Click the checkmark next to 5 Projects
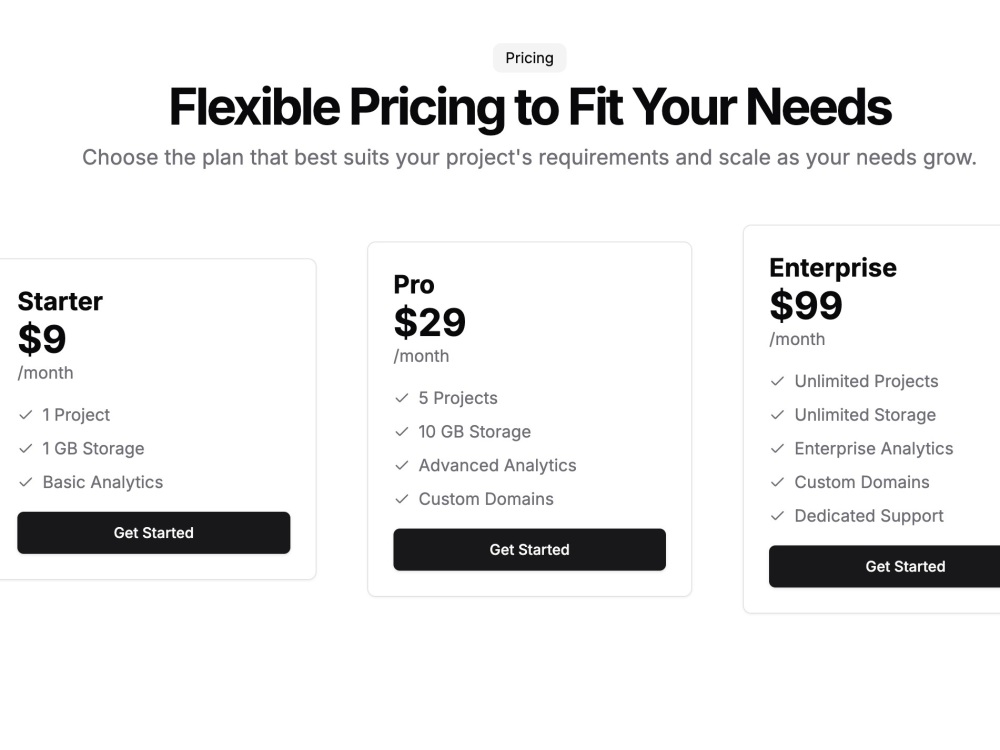The image size is (1000, 750). pyautogui.click(x=402, y=399)
